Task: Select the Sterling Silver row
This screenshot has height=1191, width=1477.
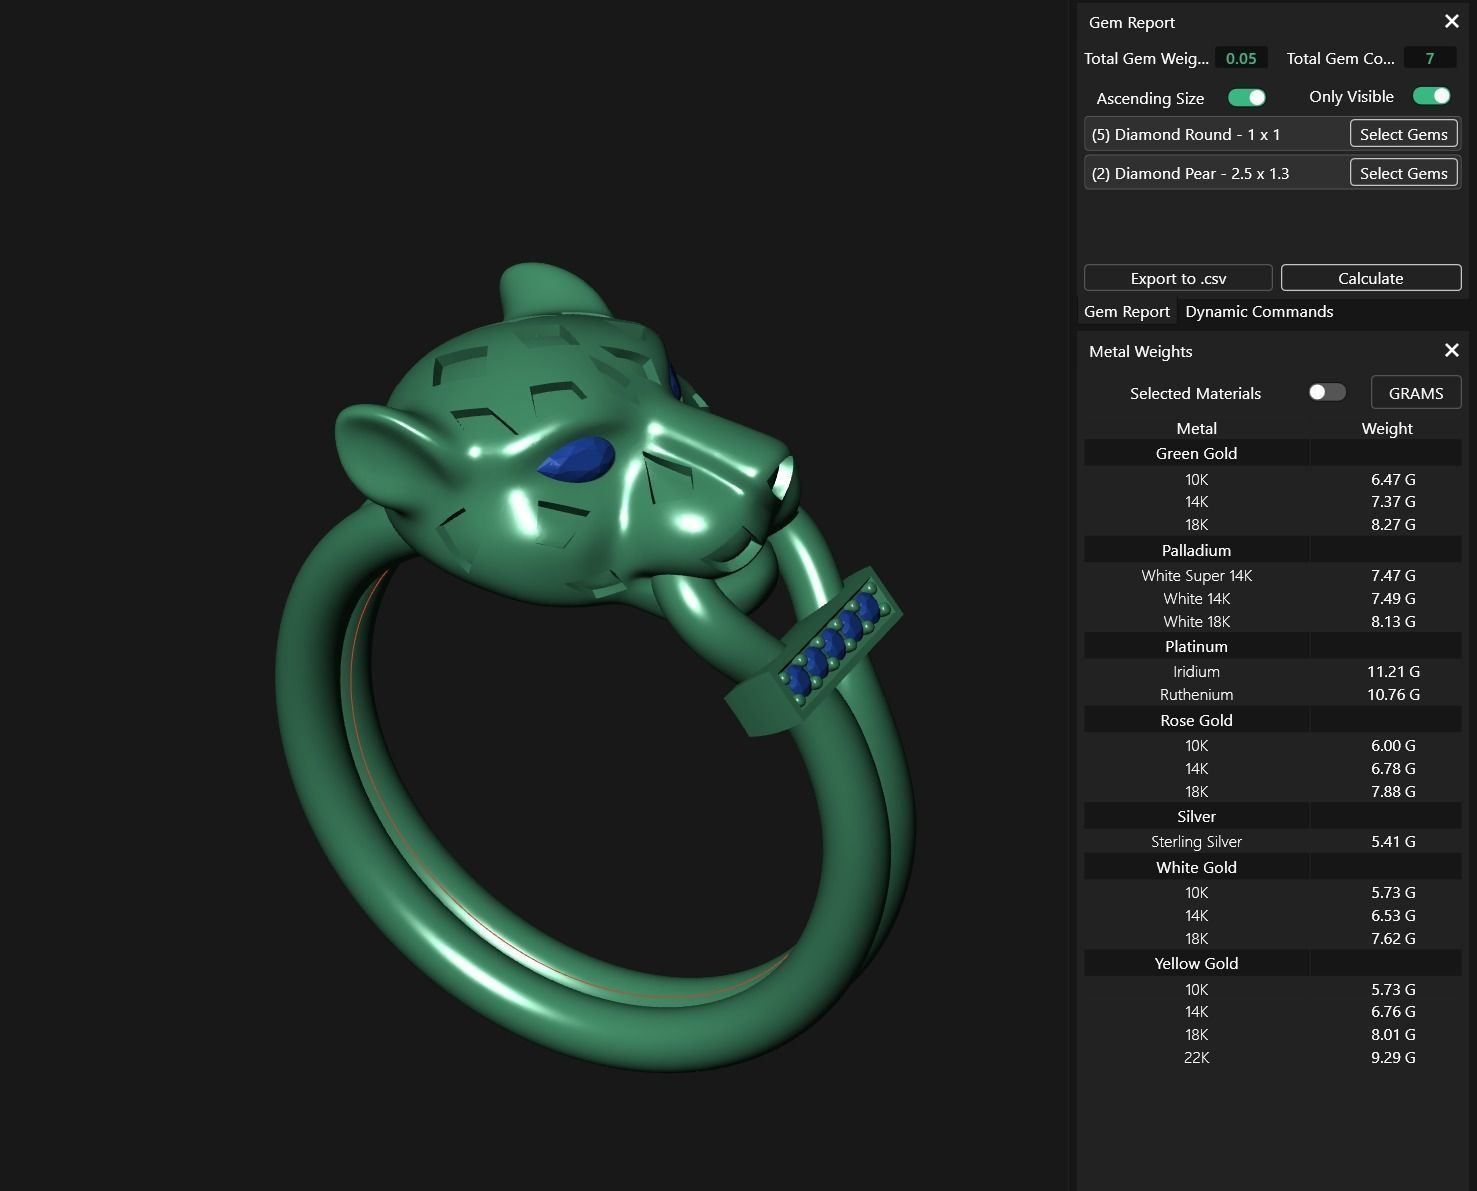Action: (1272, 841)
